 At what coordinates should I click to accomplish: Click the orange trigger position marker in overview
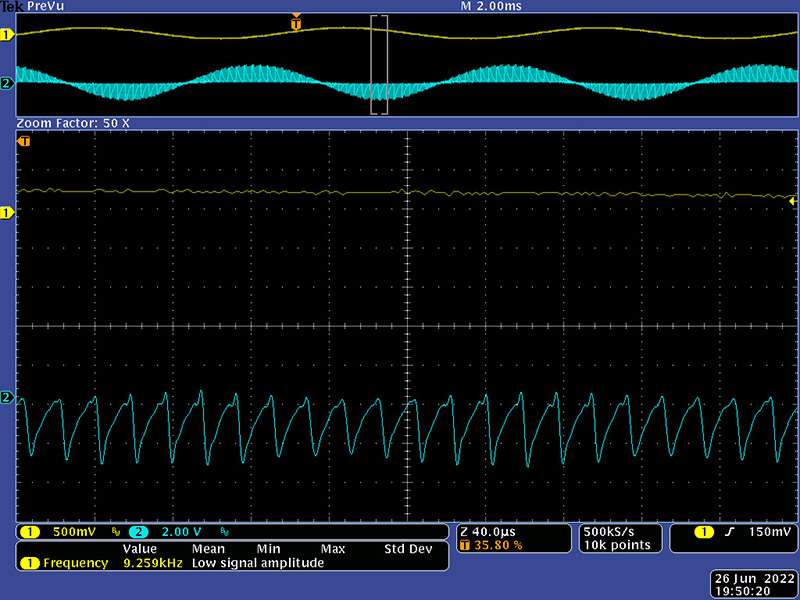coord(296,23)
